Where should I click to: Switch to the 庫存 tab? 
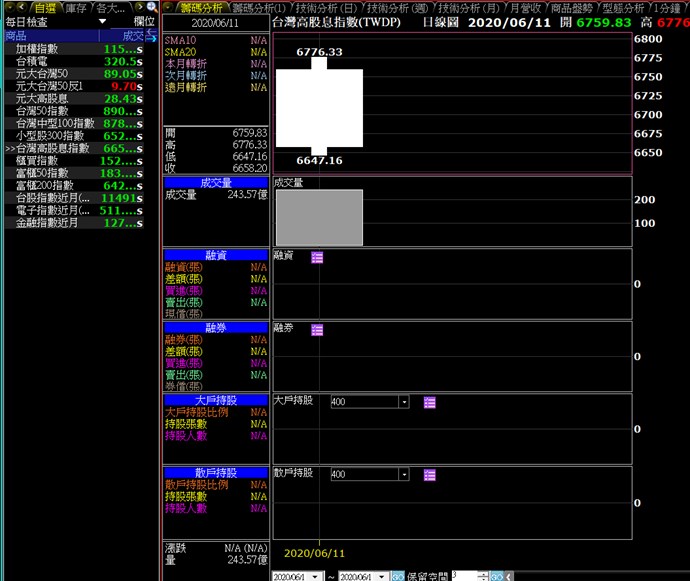[x=76, y=7]
